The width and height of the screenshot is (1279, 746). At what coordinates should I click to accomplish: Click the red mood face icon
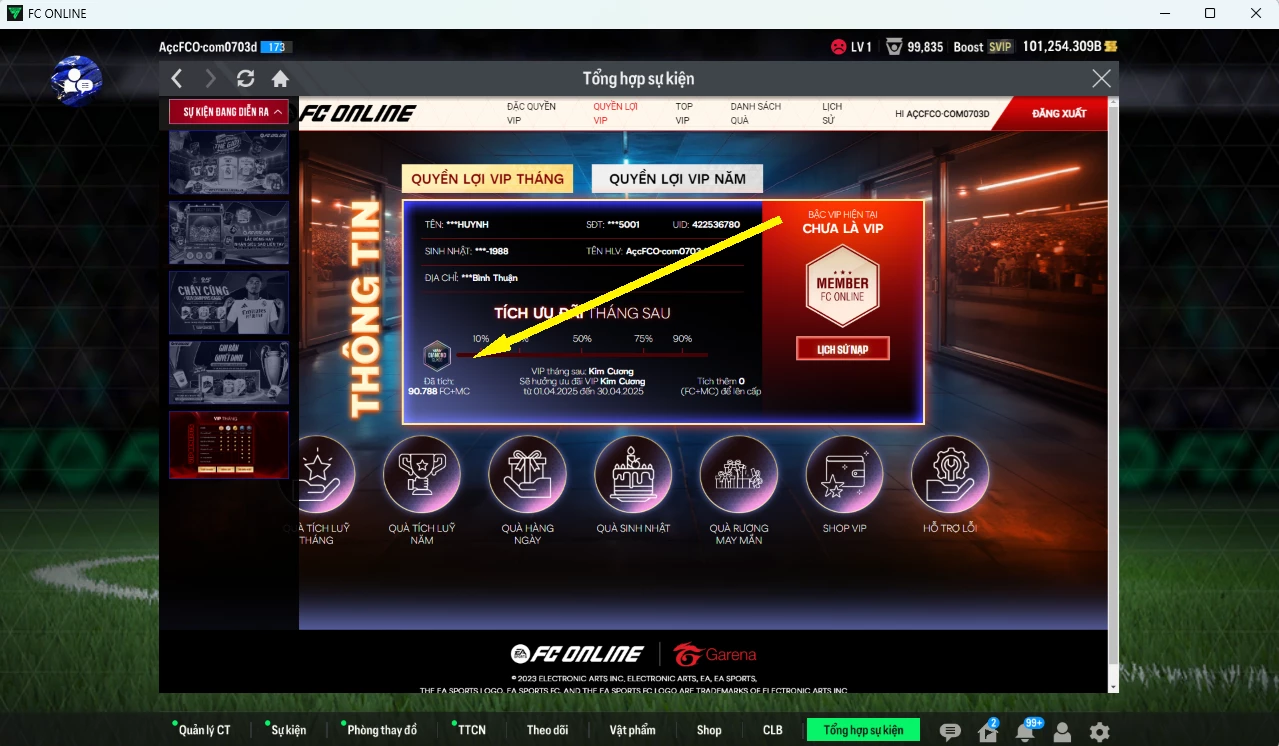coord(838,47)
